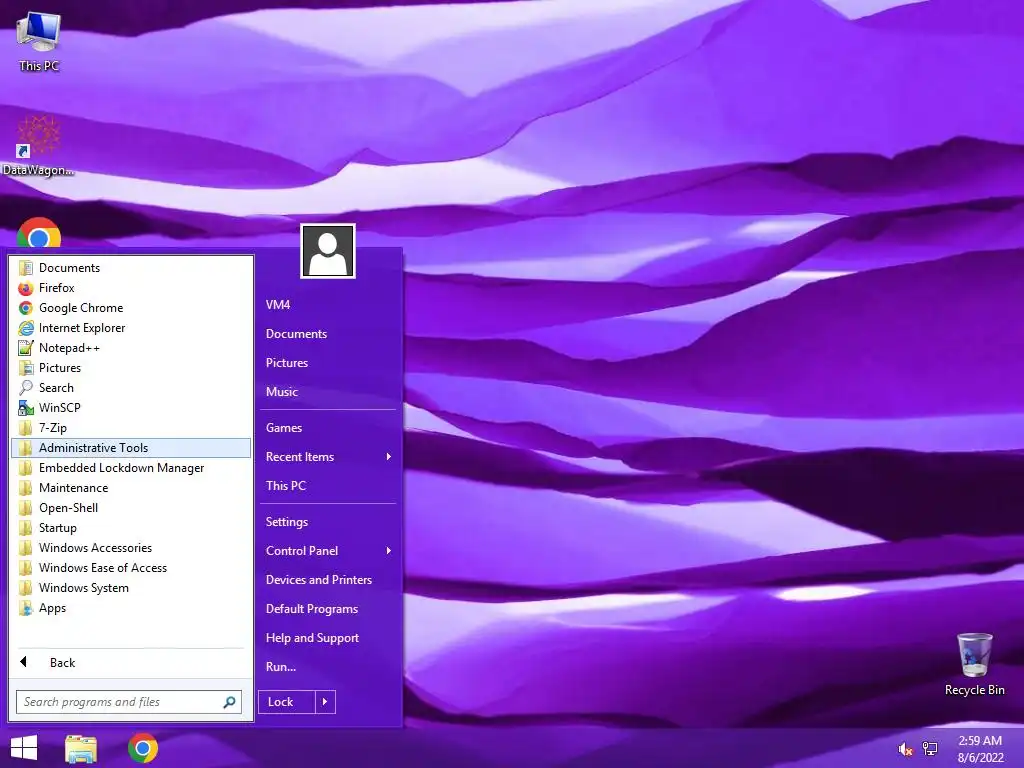Open Pictures in the right pane

328,363
